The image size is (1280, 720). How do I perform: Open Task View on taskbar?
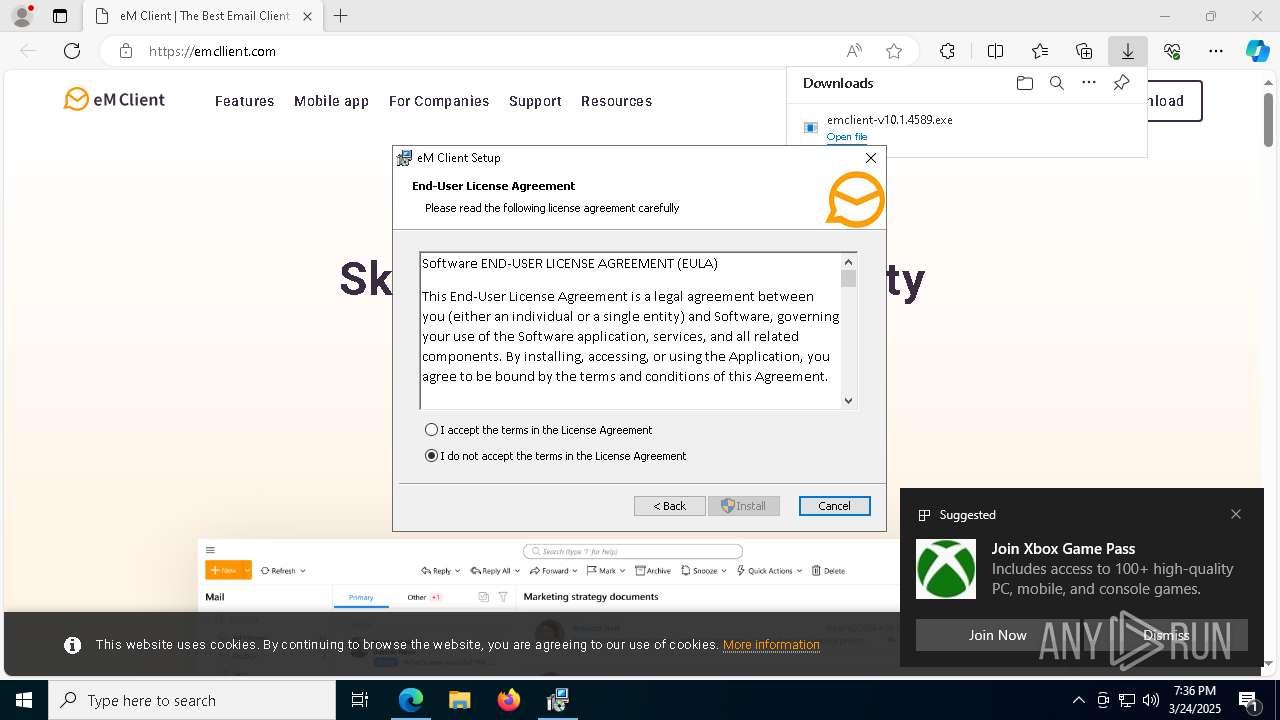[x=360, y=700]
